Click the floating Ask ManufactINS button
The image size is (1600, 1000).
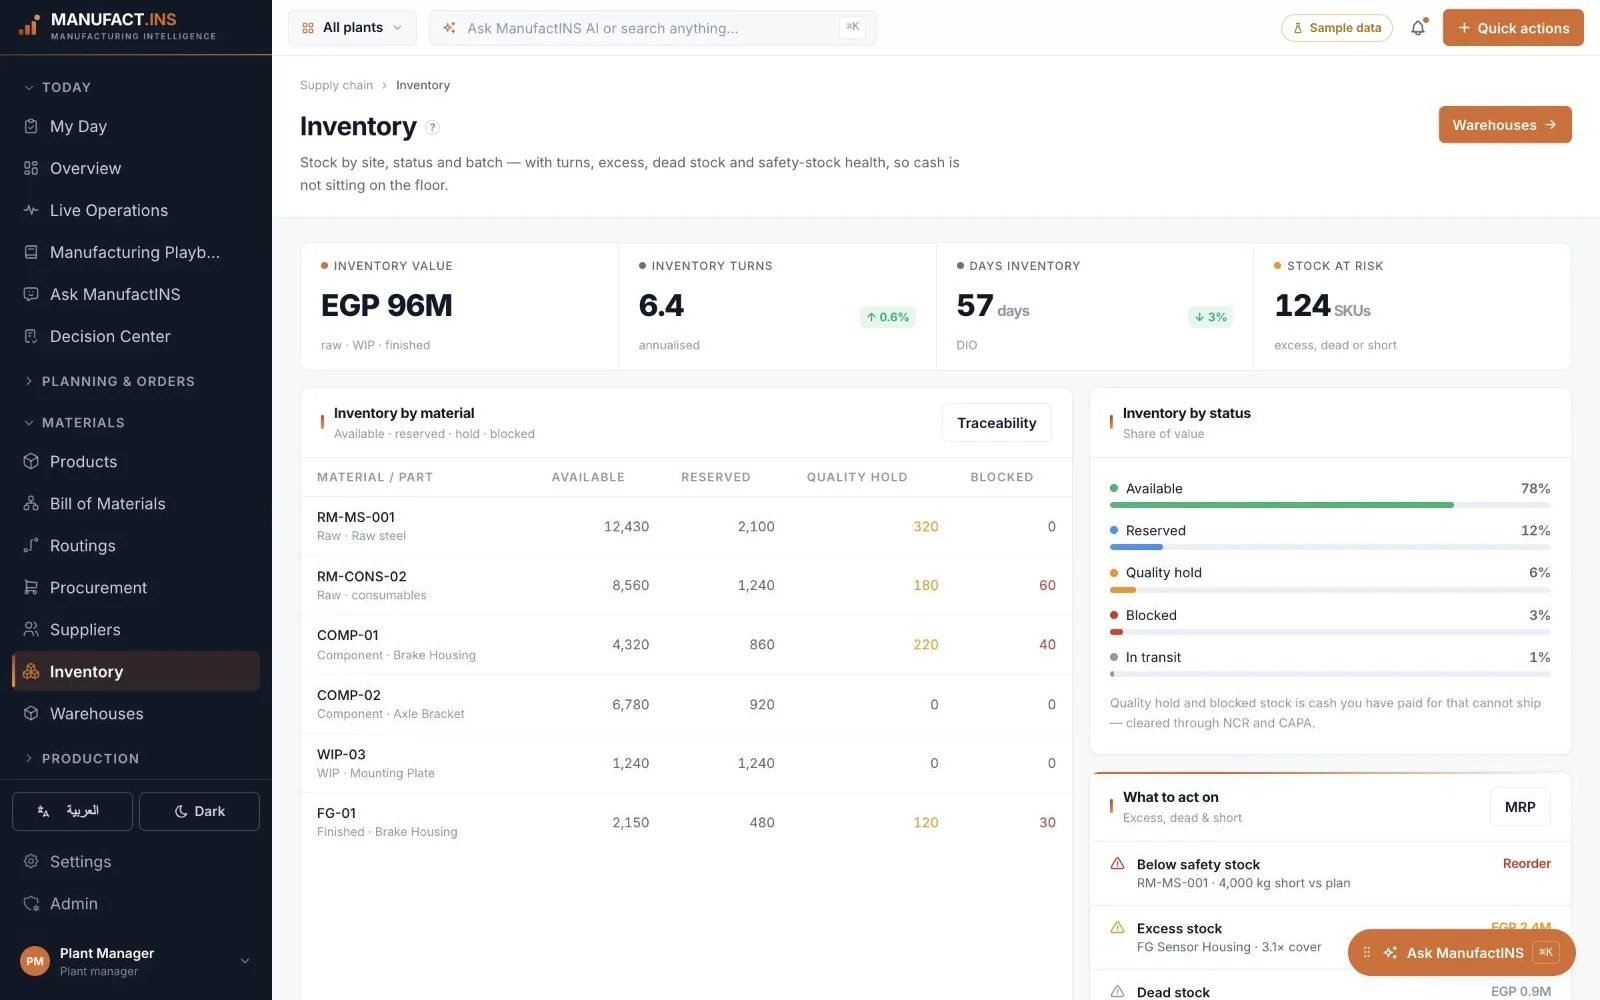pyautogui.click(x=1462, y=953)
